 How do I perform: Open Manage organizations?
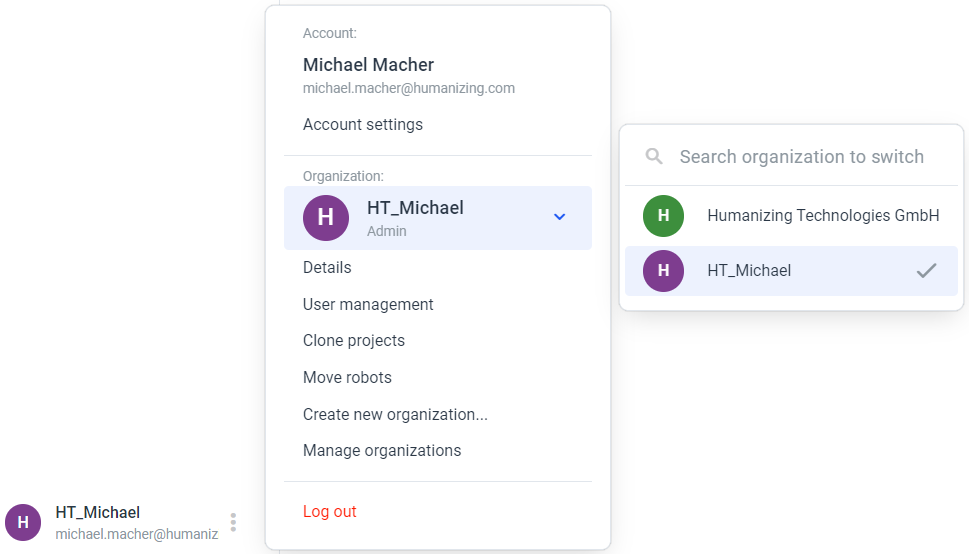click(381, 451)
